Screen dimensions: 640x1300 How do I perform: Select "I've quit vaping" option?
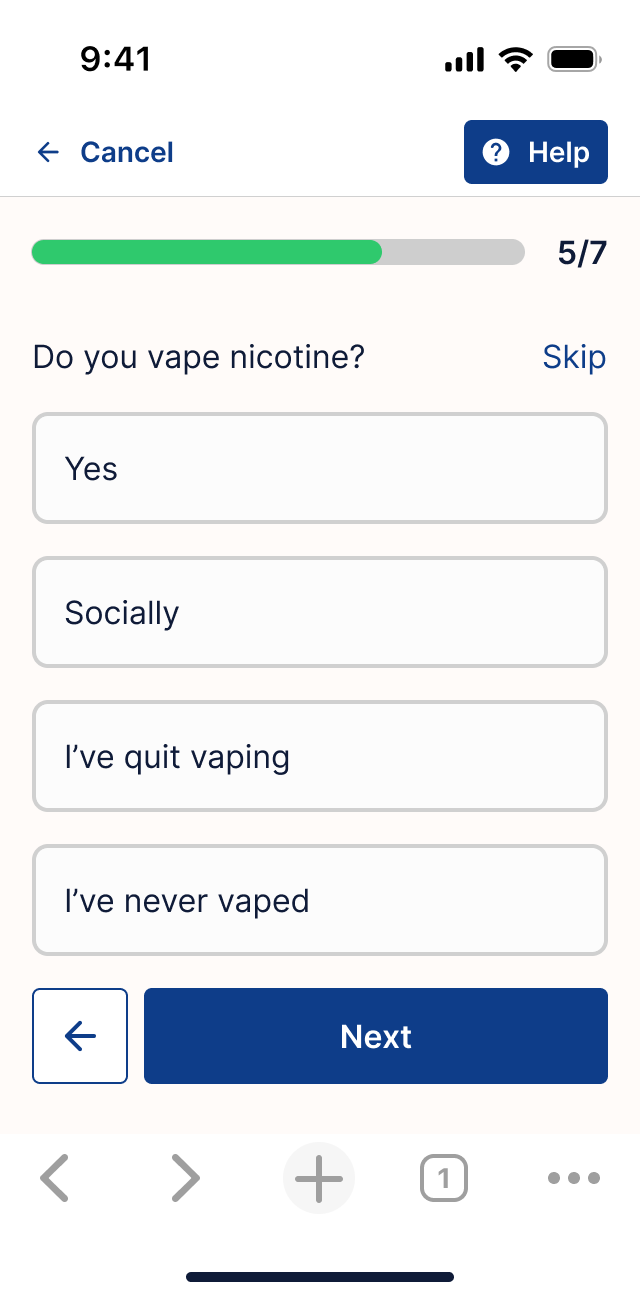(320, 756)
